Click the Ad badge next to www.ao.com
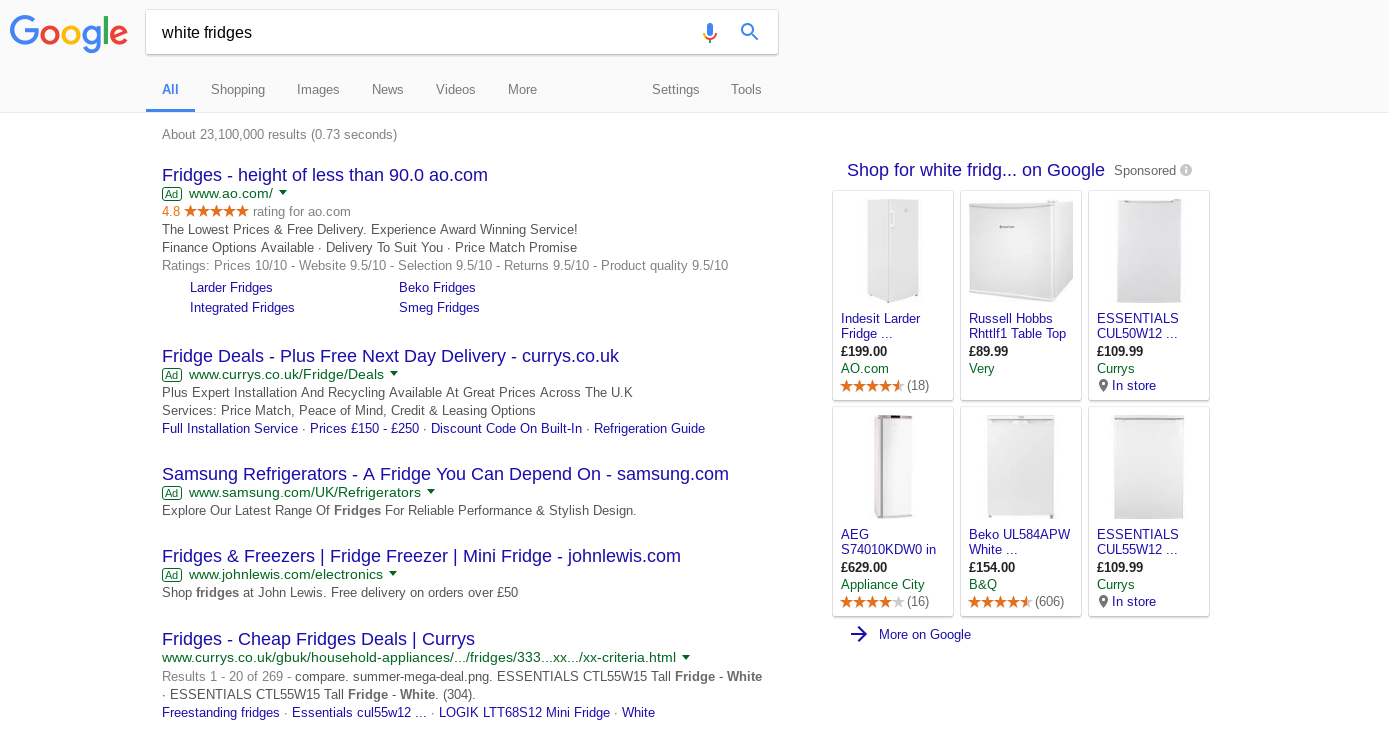This screenshot has height=737, width=1389. pyautogui.click(x=172, y=193)
